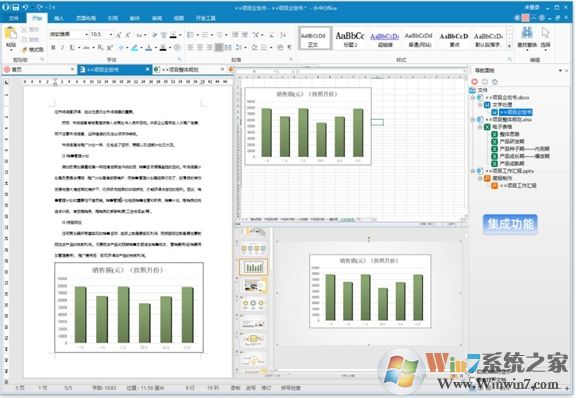Toggle center alignment paragraph button
The height and width of the screenshot is (398, 575).
click(200, 47)
